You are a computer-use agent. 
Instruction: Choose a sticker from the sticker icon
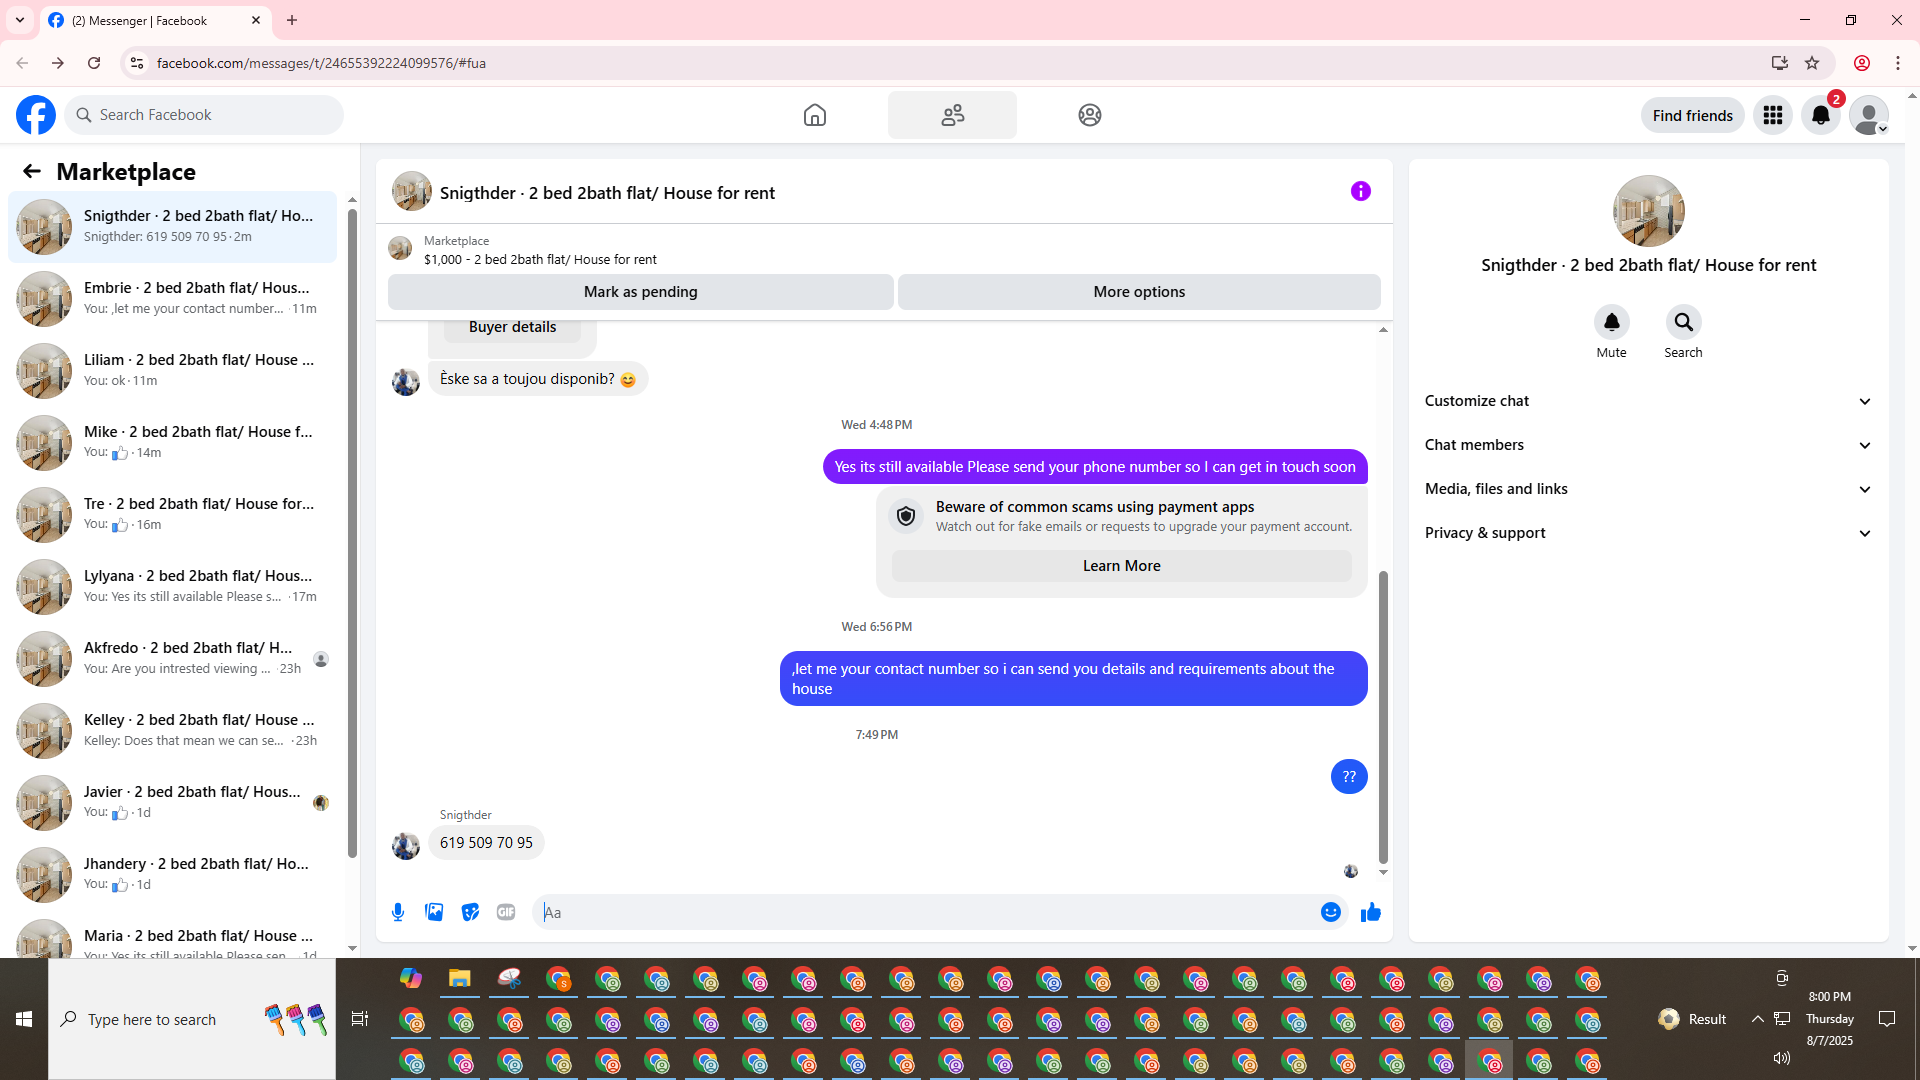(x=470, y=912)
